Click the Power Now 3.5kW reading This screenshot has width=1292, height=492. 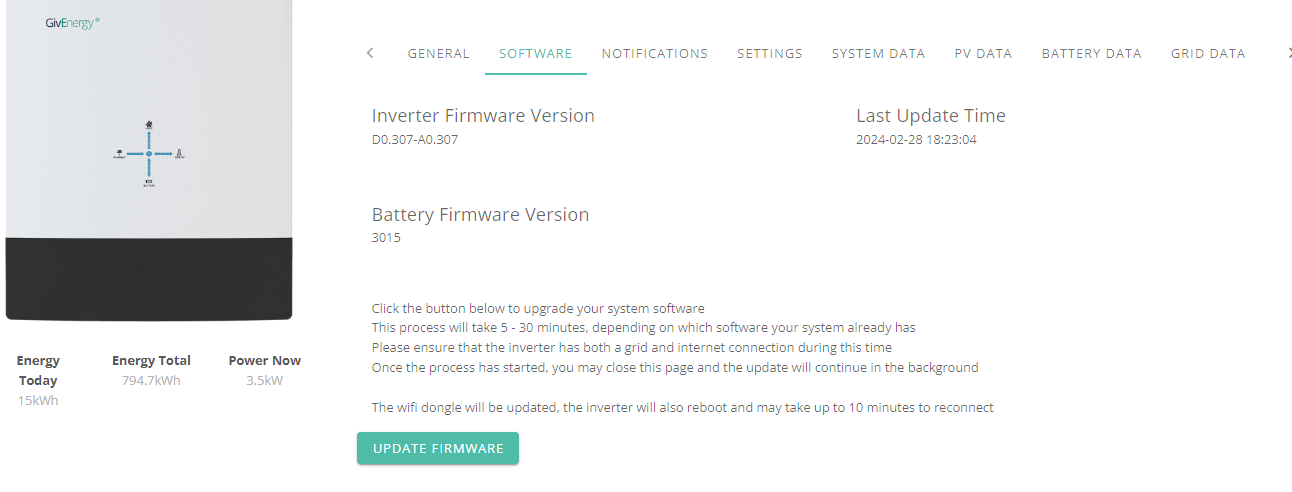[x=264, y=380]
